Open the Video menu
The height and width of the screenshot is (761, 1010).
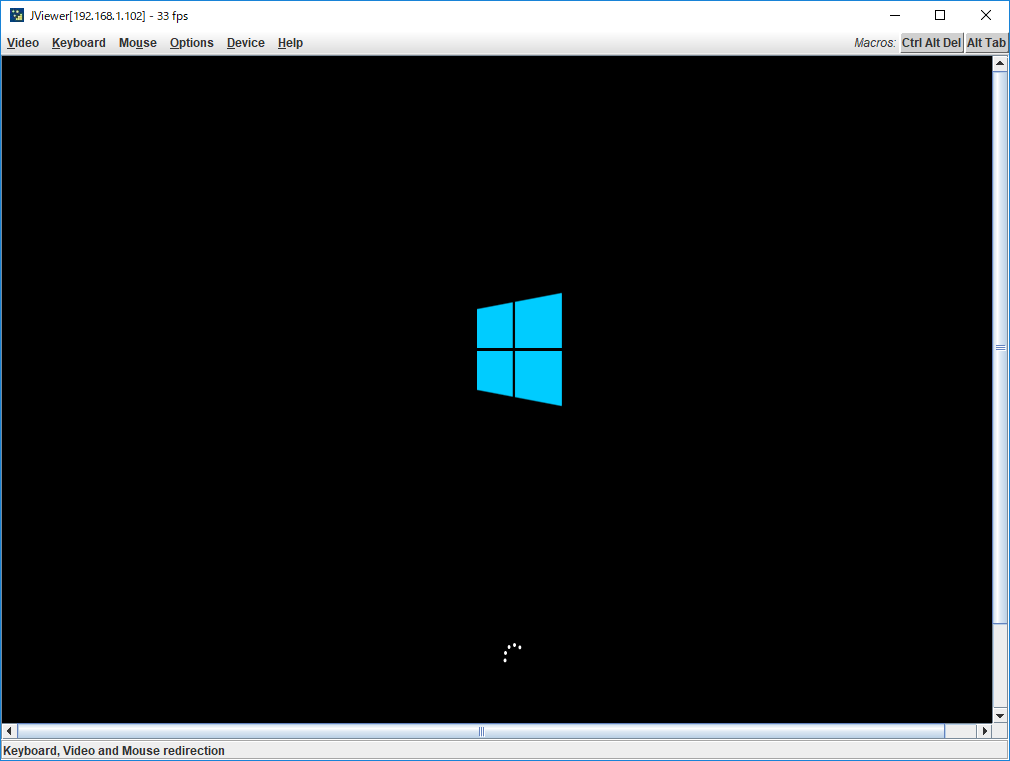tap(23, 43)
